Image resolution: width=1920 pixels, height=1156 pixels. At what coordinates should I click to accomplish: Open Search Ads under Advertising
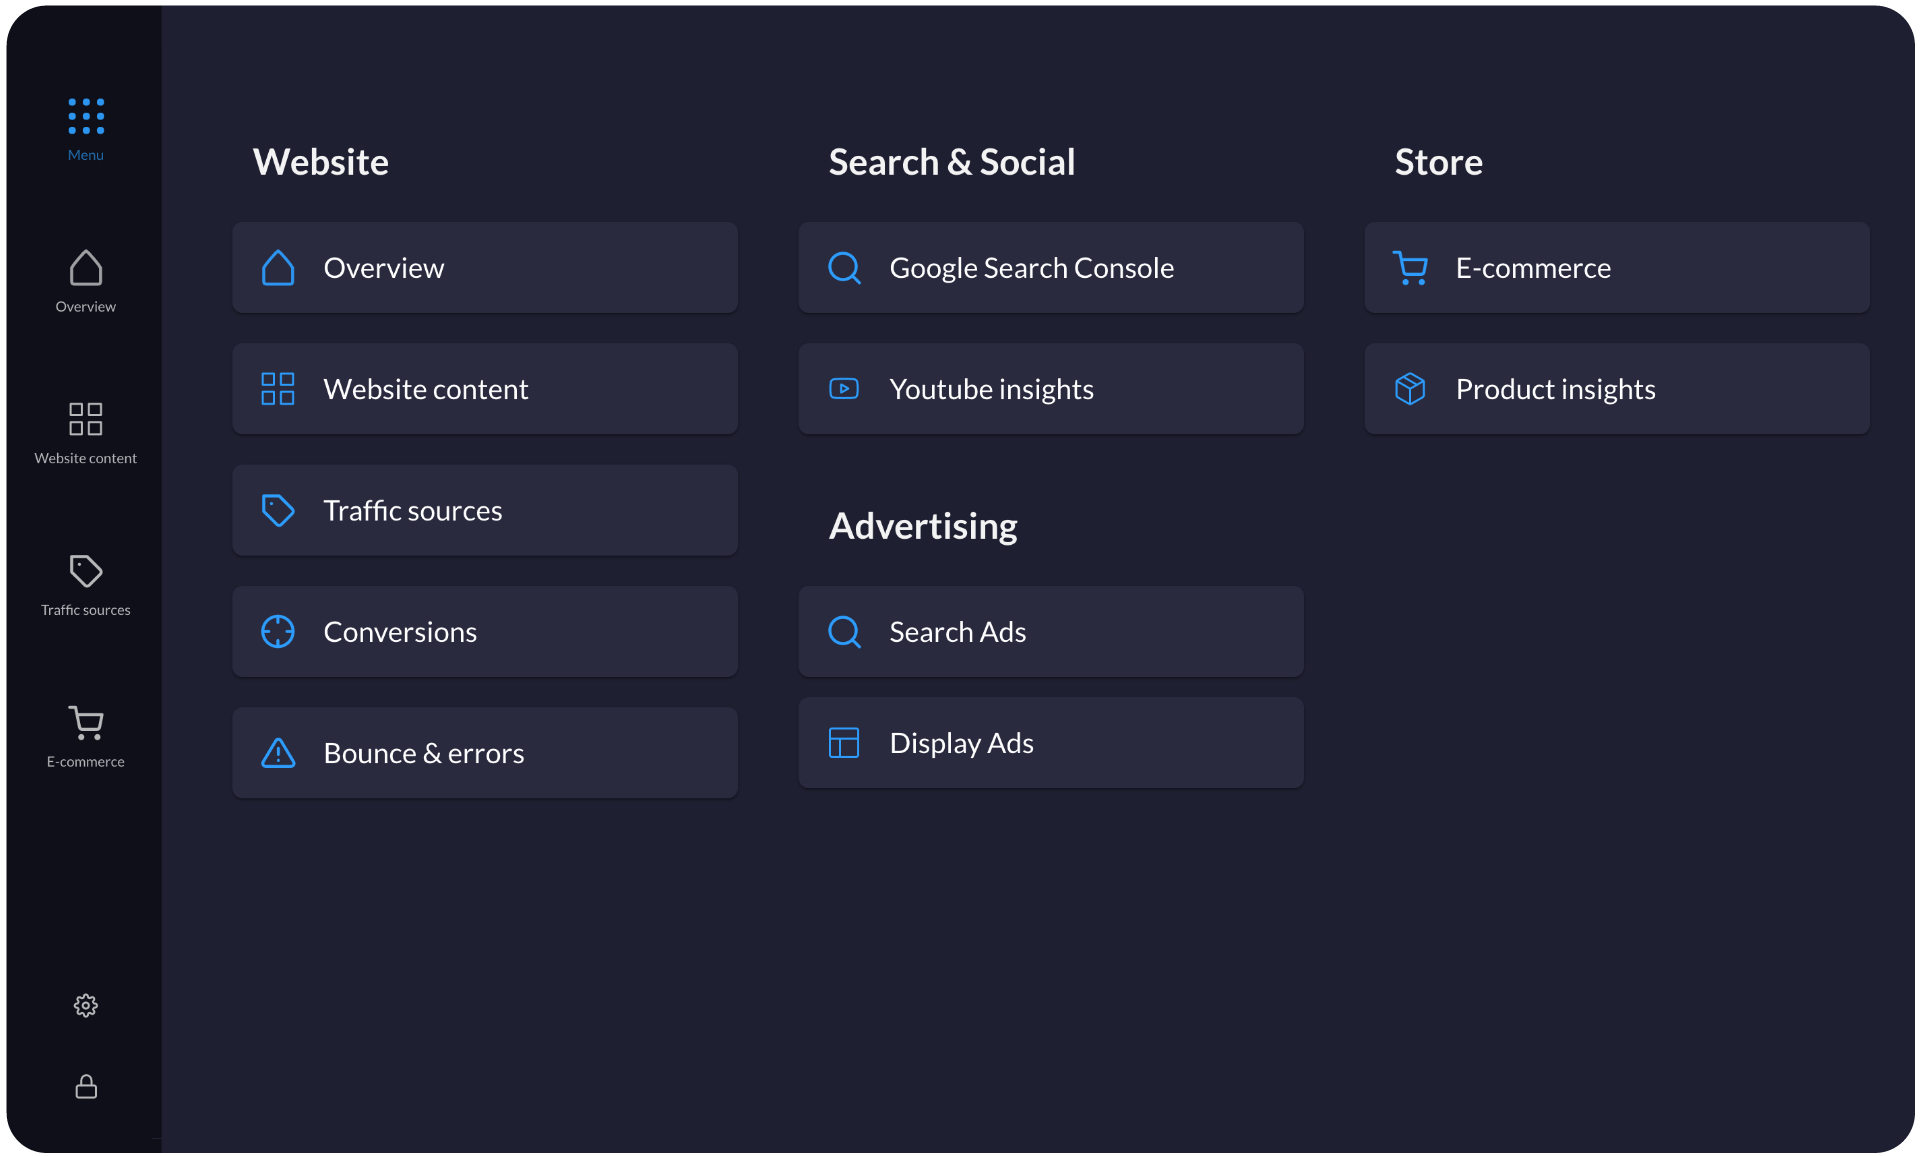1050,631
